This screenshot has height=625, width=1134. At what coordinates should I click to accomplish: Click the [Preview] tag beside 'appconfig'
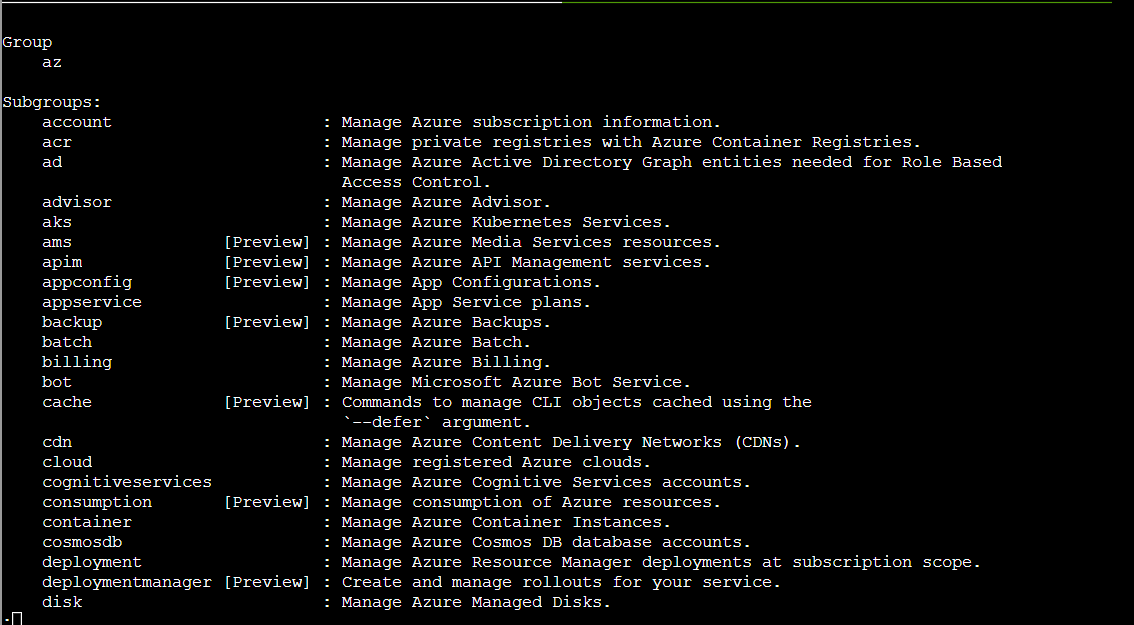(266, 282)
